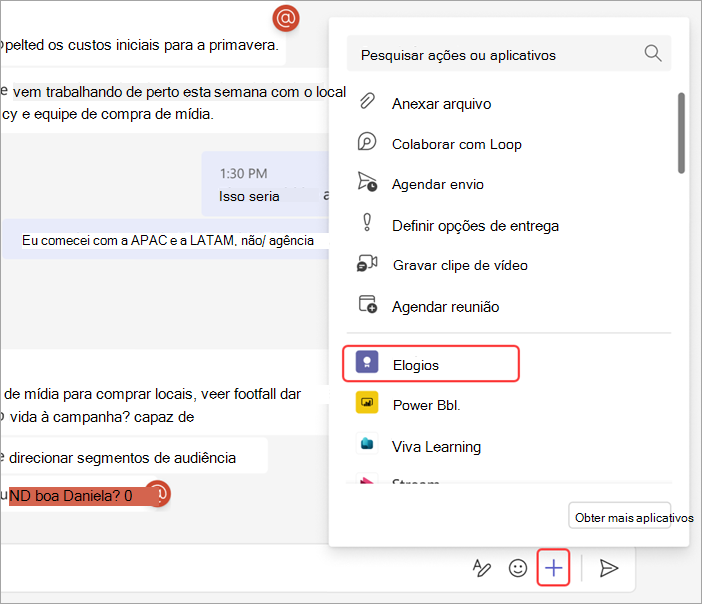Click the record video clip icon
Screen dimensions: 702x604
pyautogui.click(x=367, y=263)
